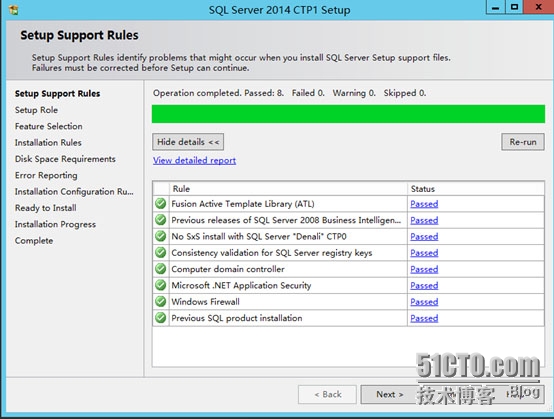Collapse details with Hide details button

(188, 142)
